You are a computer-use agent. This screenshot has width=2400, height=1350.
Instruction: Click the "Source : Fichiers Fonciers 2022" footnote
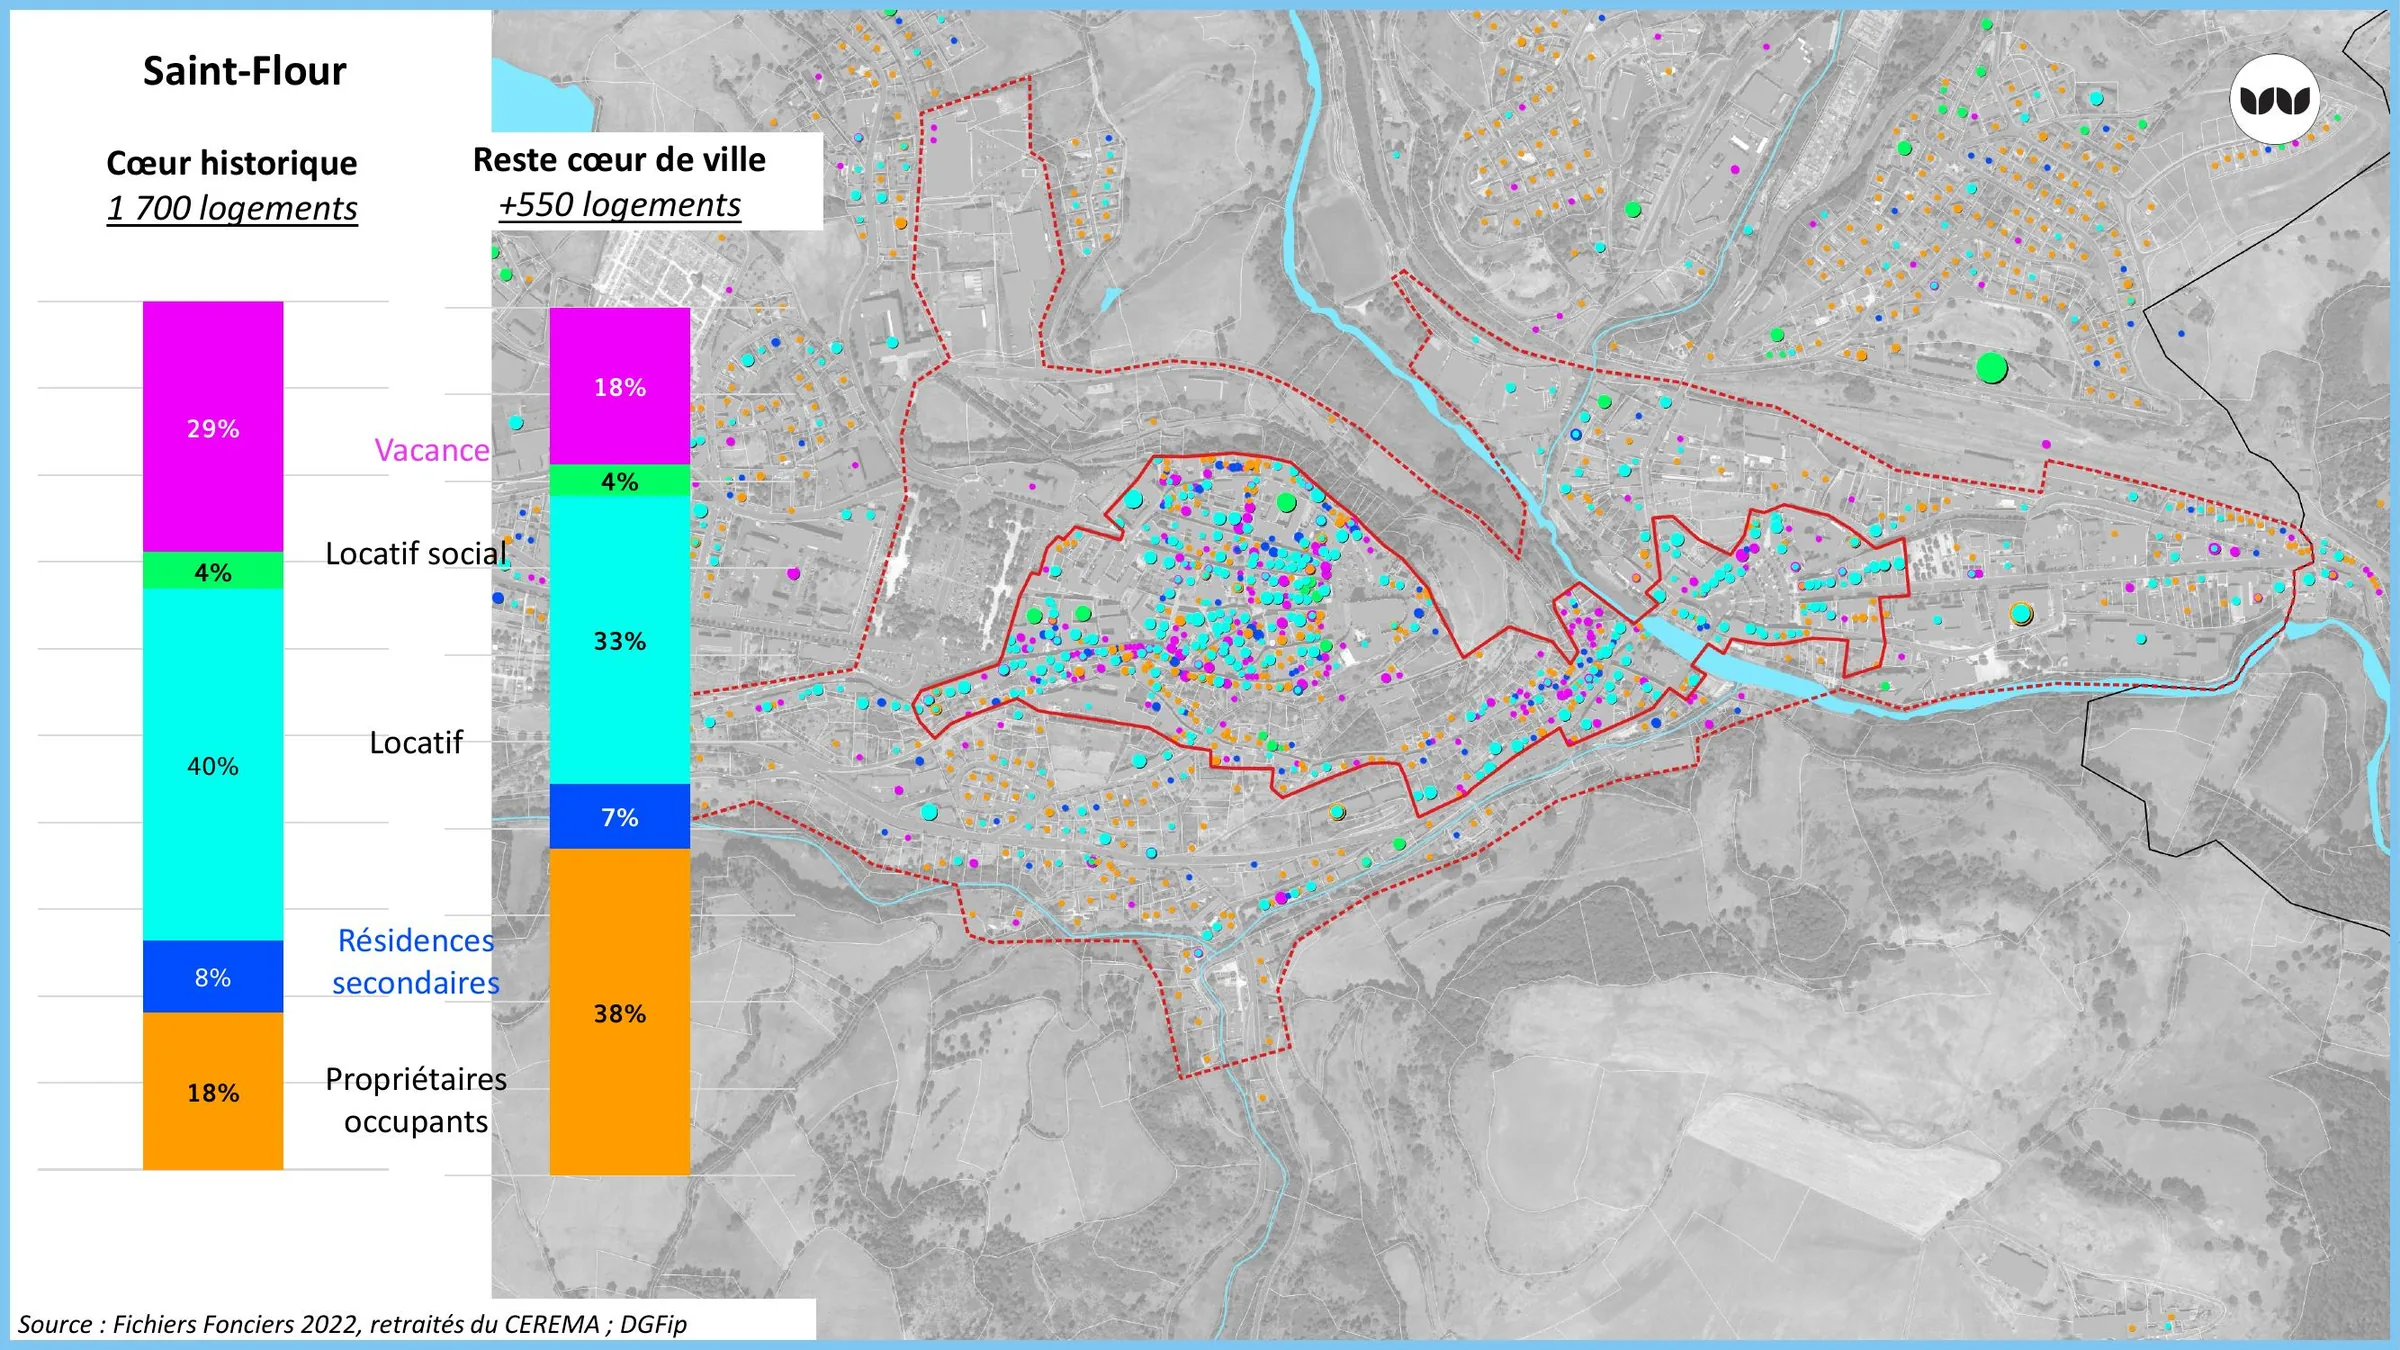(x=352, y=1324)
